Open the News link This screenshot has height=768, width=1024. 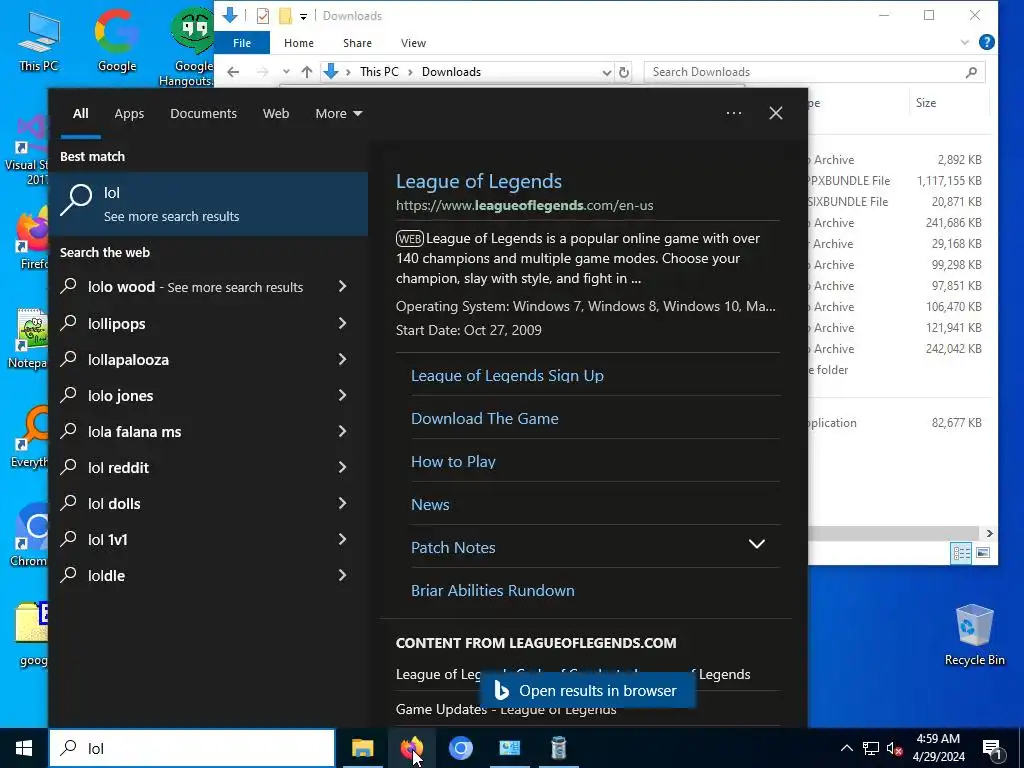(430, 505)
